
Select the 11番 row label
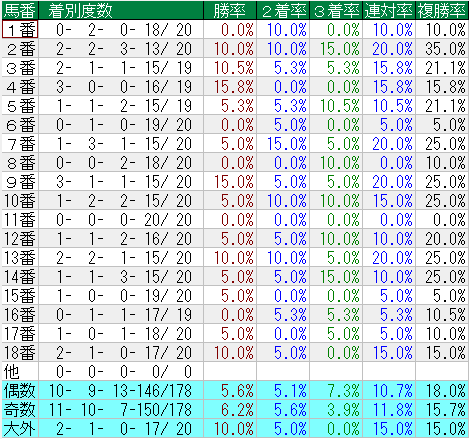click(20, 220)
